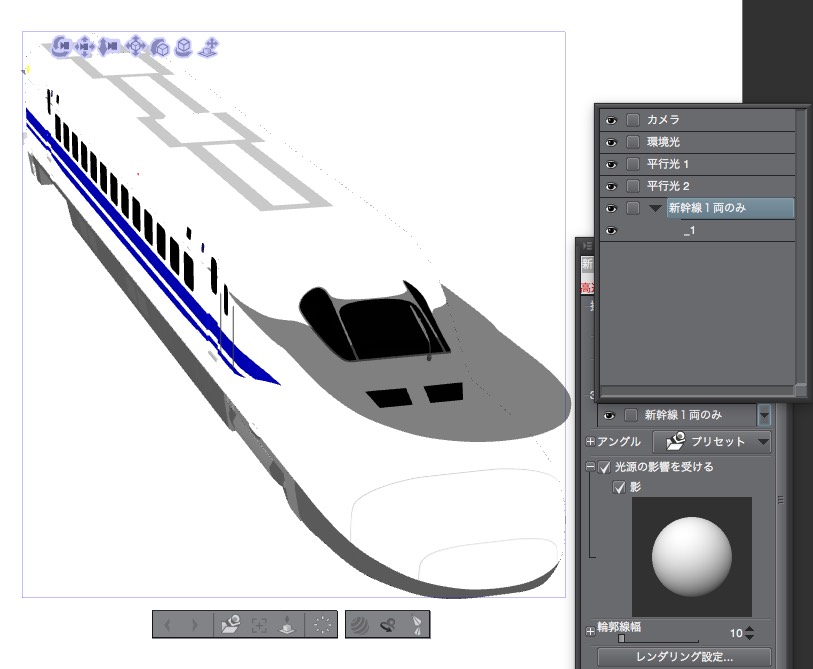
Task: Collapse the 新幹線１両のみ tree triangle
Action: (655, 208)
